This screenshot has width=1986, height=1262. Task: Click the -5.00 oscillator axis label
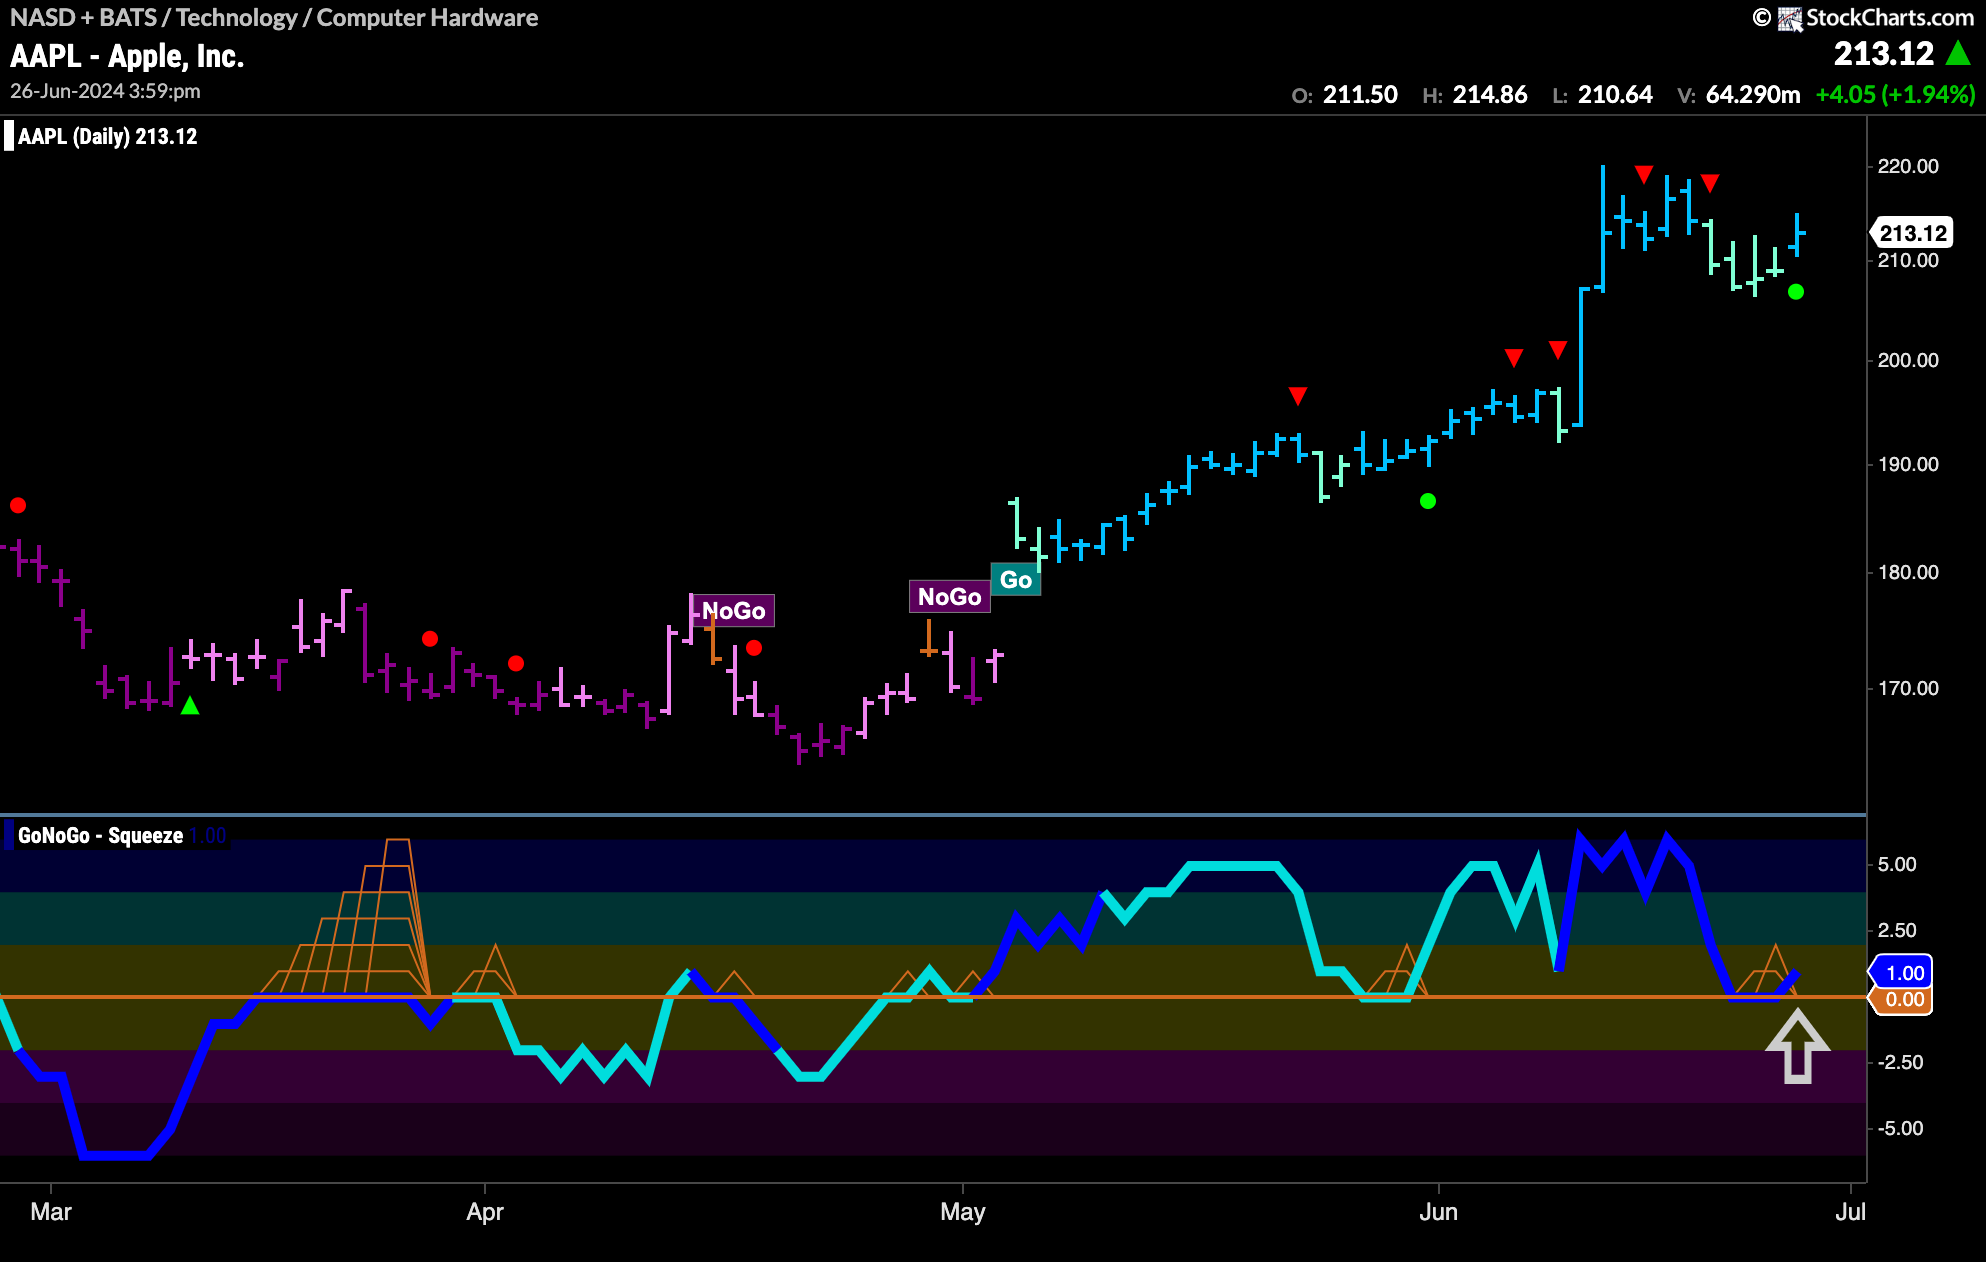(1899, 1128)
